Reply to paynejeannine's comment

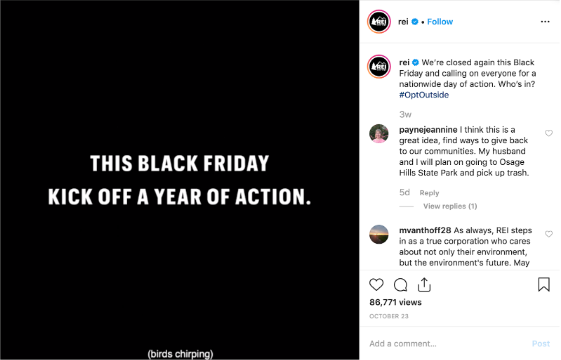(x=429, y=193)
